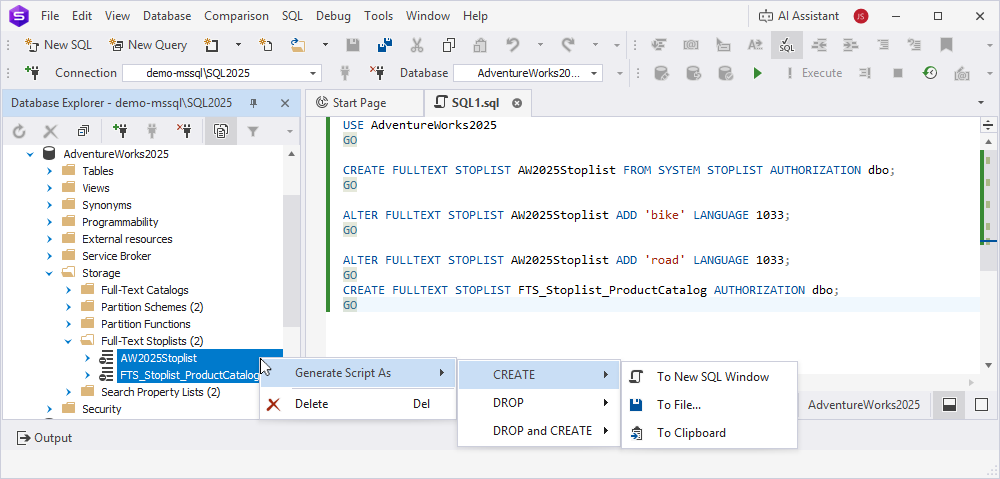
Task: Open the Tools menu
Action: (x=378, y=16)
